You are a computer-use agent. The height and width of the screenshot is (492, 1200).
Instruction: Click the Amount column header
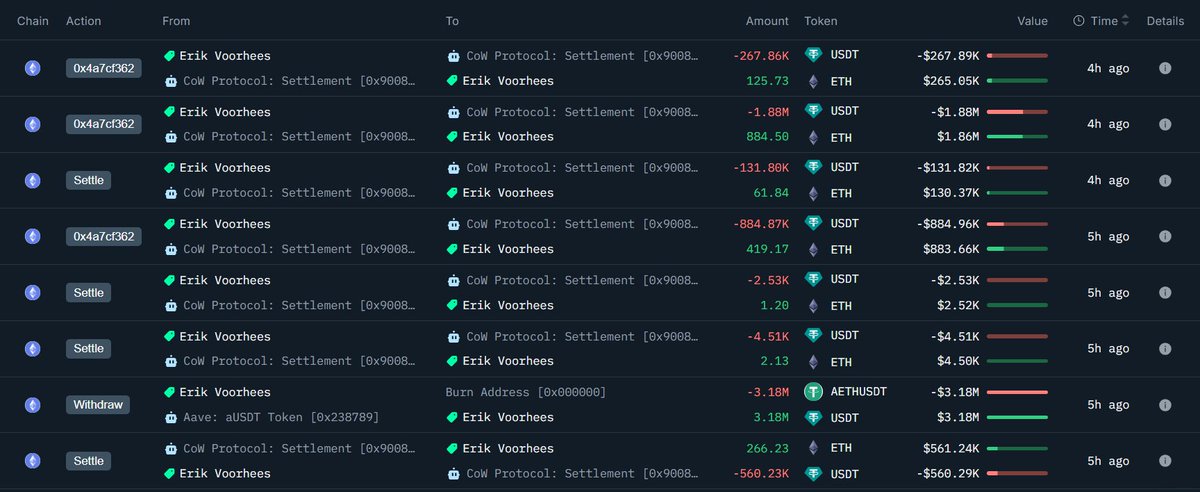767,21
